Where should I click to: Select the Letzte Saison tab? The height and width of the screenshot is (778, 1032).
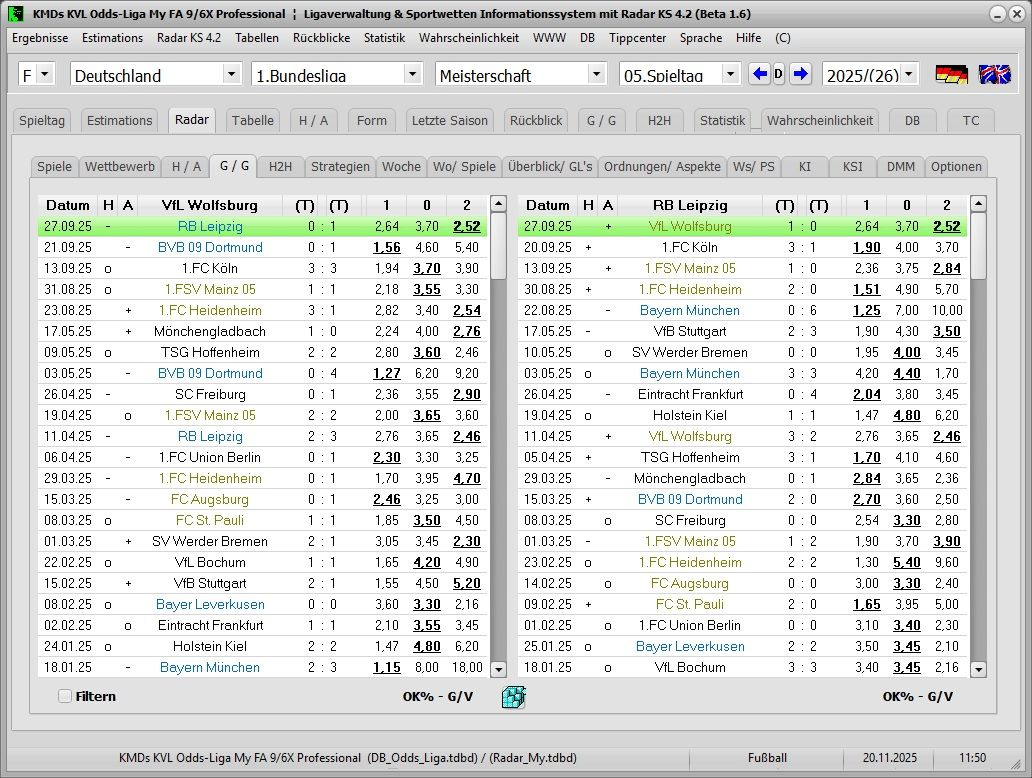450,120
